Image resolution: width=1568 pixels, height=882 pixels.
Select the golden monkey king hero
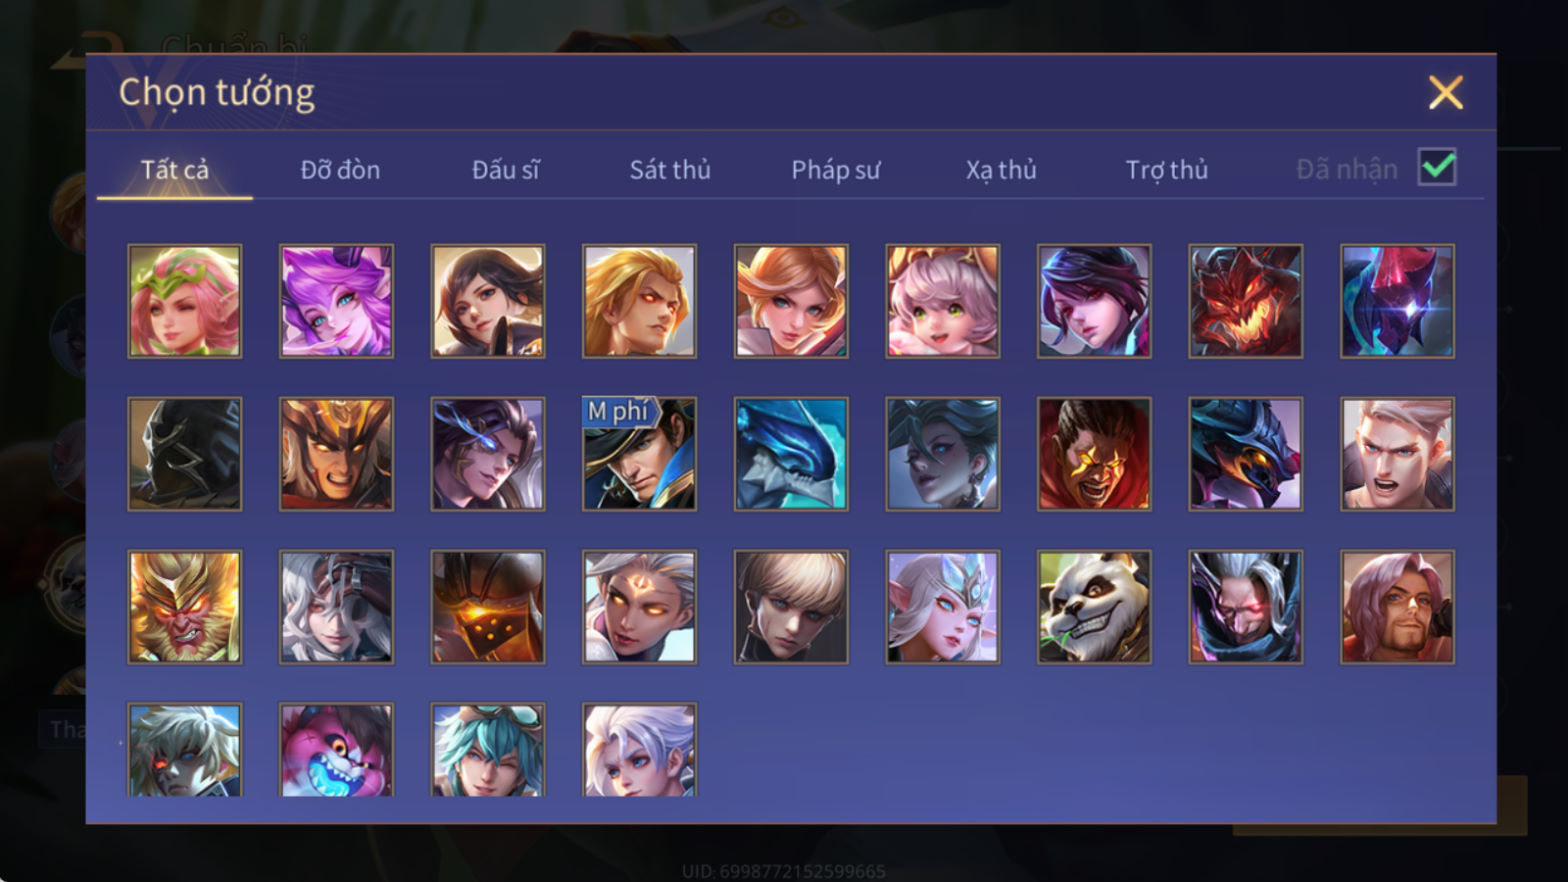click(185, 607)
